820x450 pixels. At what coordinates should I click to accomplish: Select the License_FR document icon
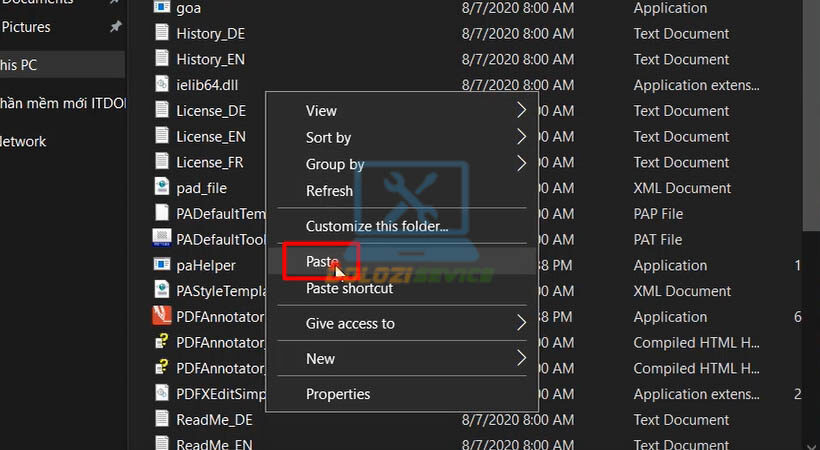pos(162,161)
